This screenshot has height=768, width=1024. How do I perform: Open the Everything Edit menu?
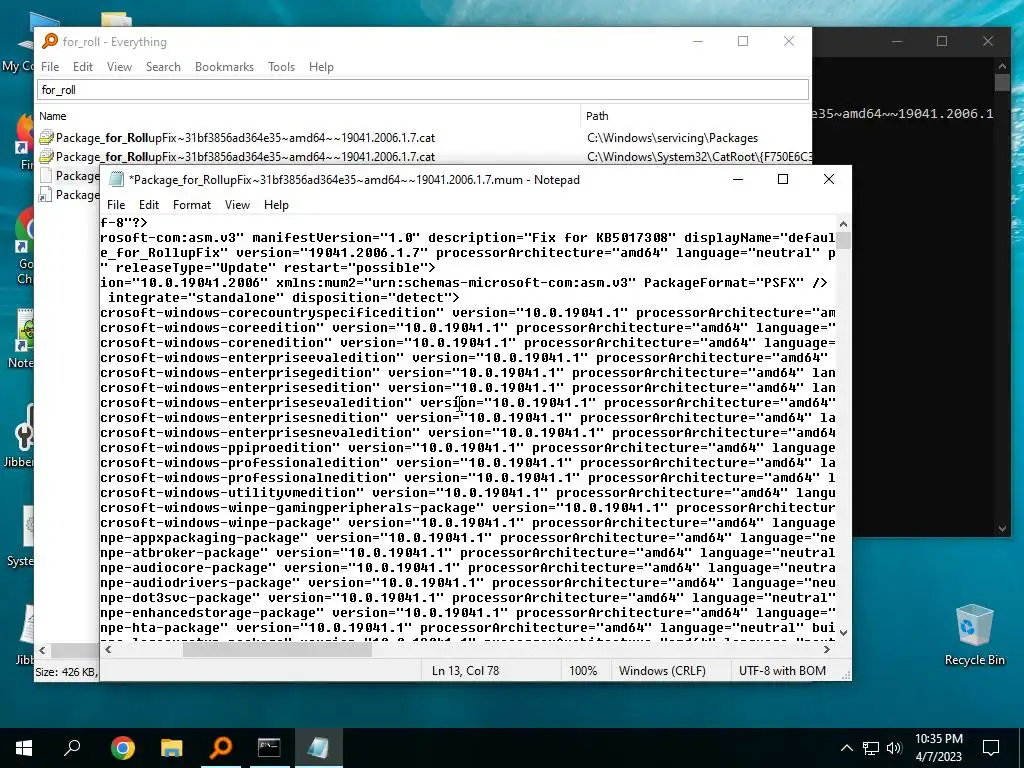pos(83,67)
